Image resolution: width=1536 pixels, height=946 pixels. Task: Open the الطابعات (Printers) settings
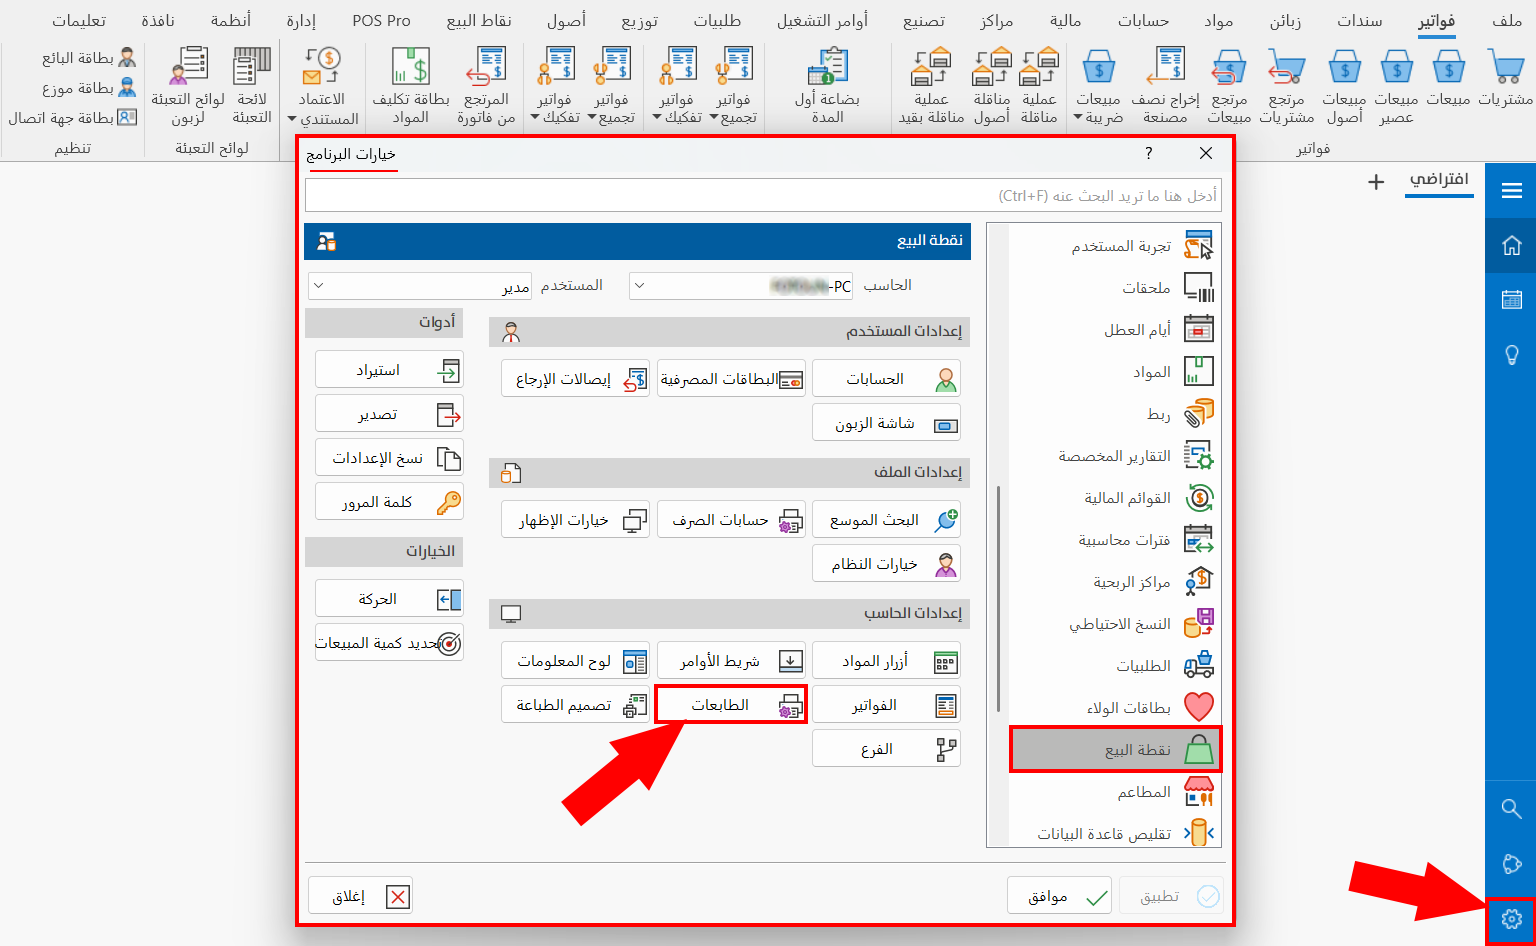click(731, 704)
